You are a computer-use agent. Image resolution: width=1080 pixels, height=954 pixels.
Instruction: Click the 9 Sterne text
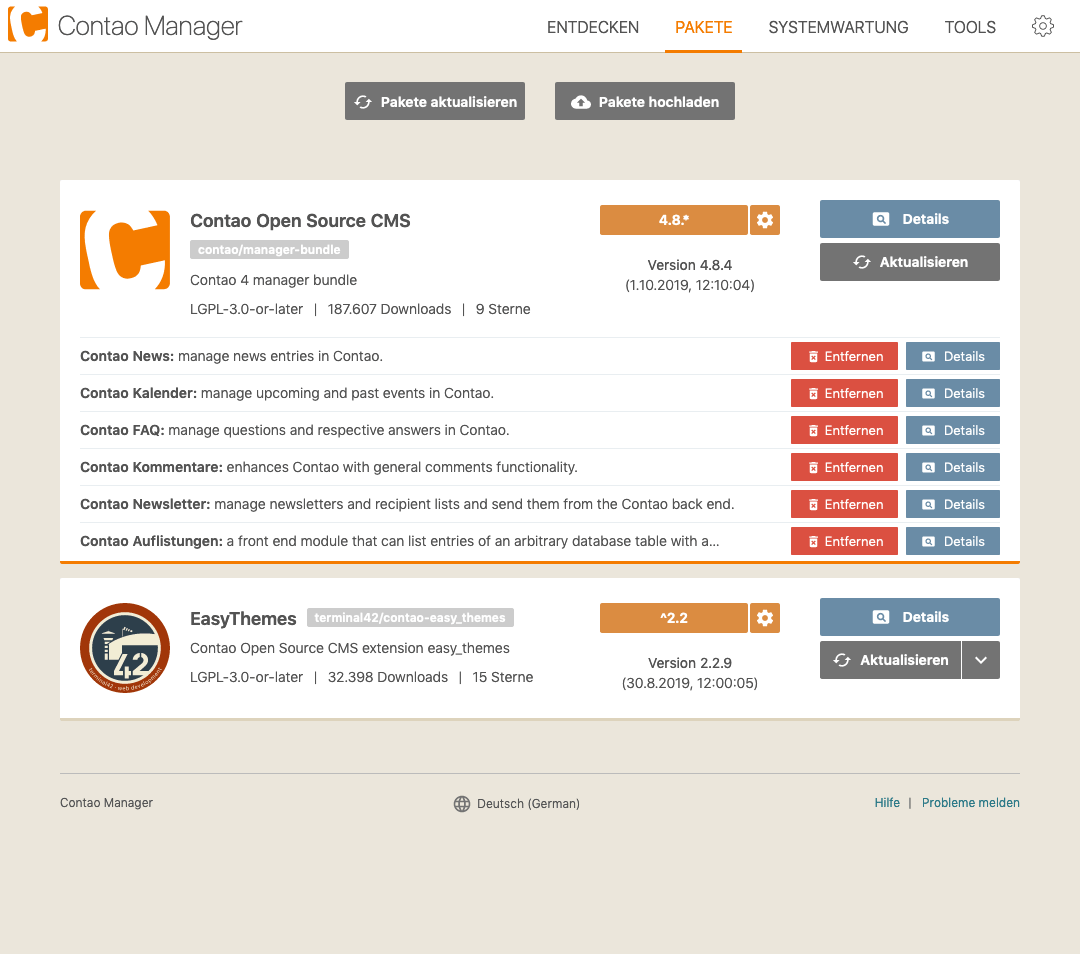click(x=503, y=309)
